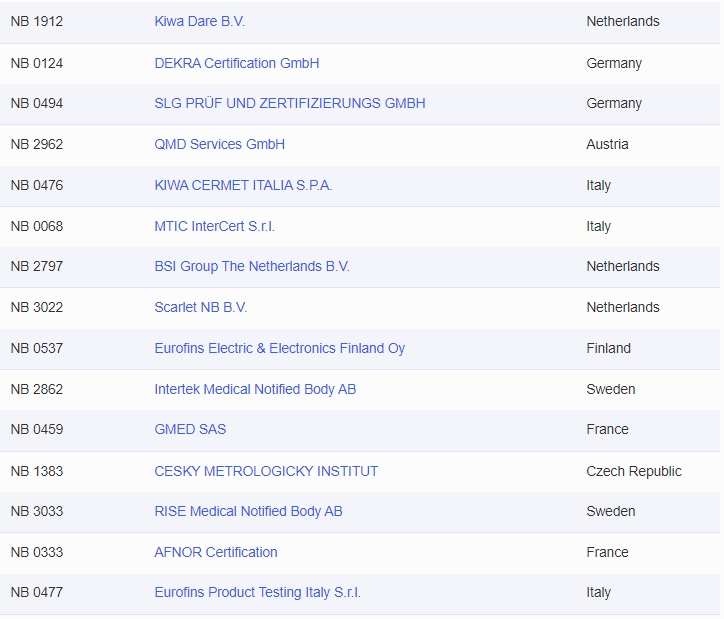Open the Kiwa Dare B.V. link
The height and width of the screenshot is (619, 724).
point(199,21)
